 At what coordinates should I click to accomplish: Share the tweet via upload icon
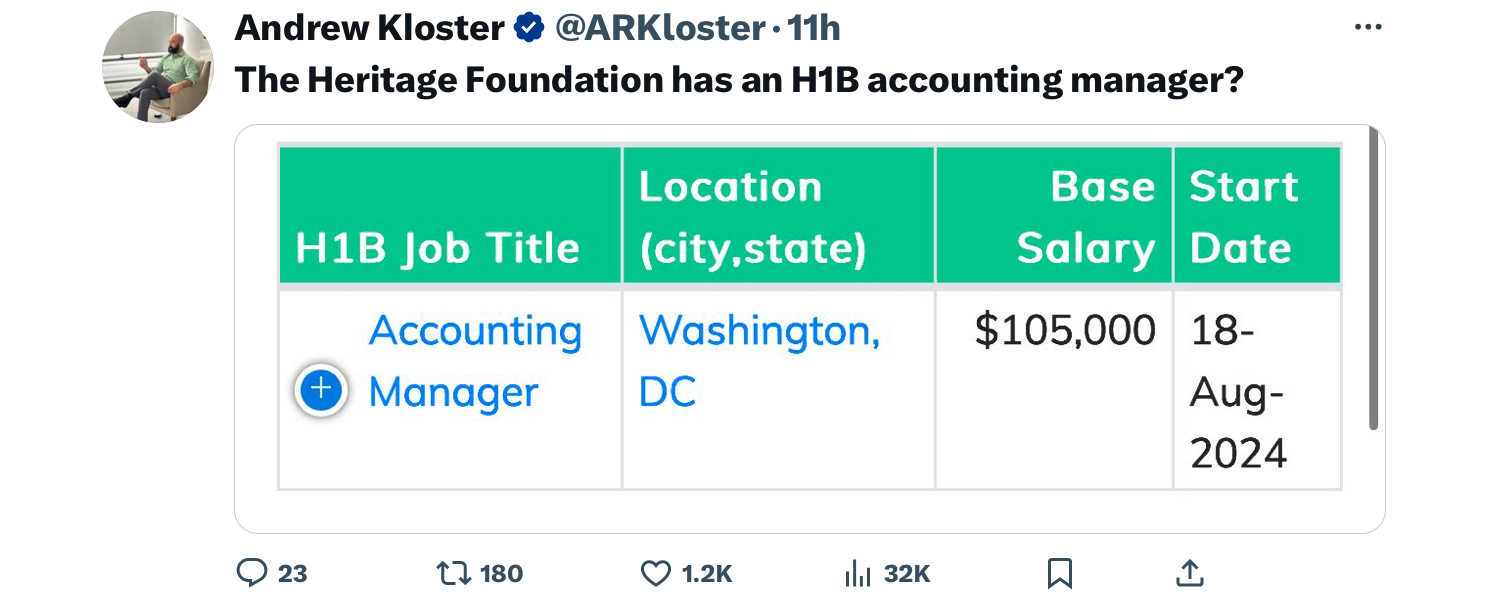pos(1189,573)
